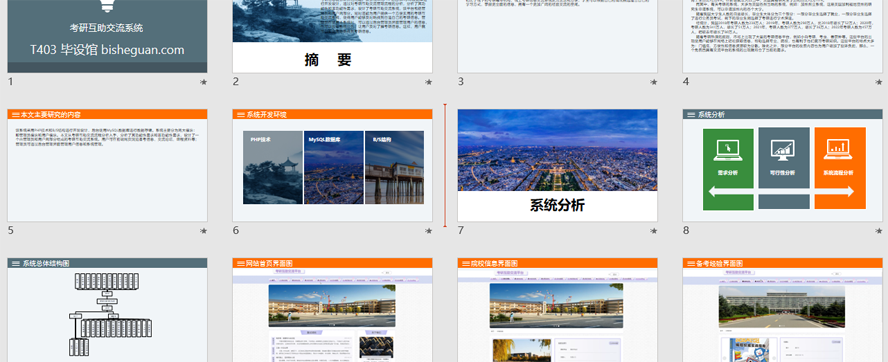
Task: Click the transition star icon under slide 6
Action: 429,231
